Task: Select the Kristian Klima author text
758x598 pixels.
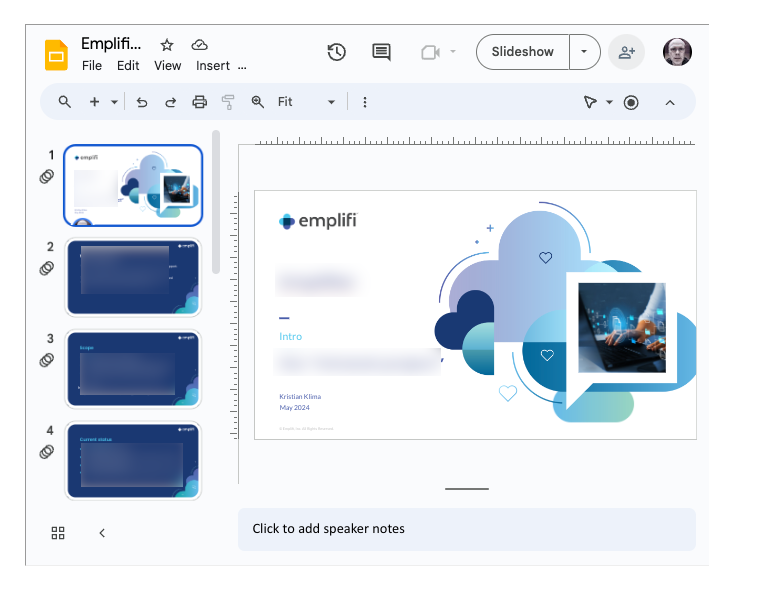Action: pyautogui.click(x=300, y=396)
